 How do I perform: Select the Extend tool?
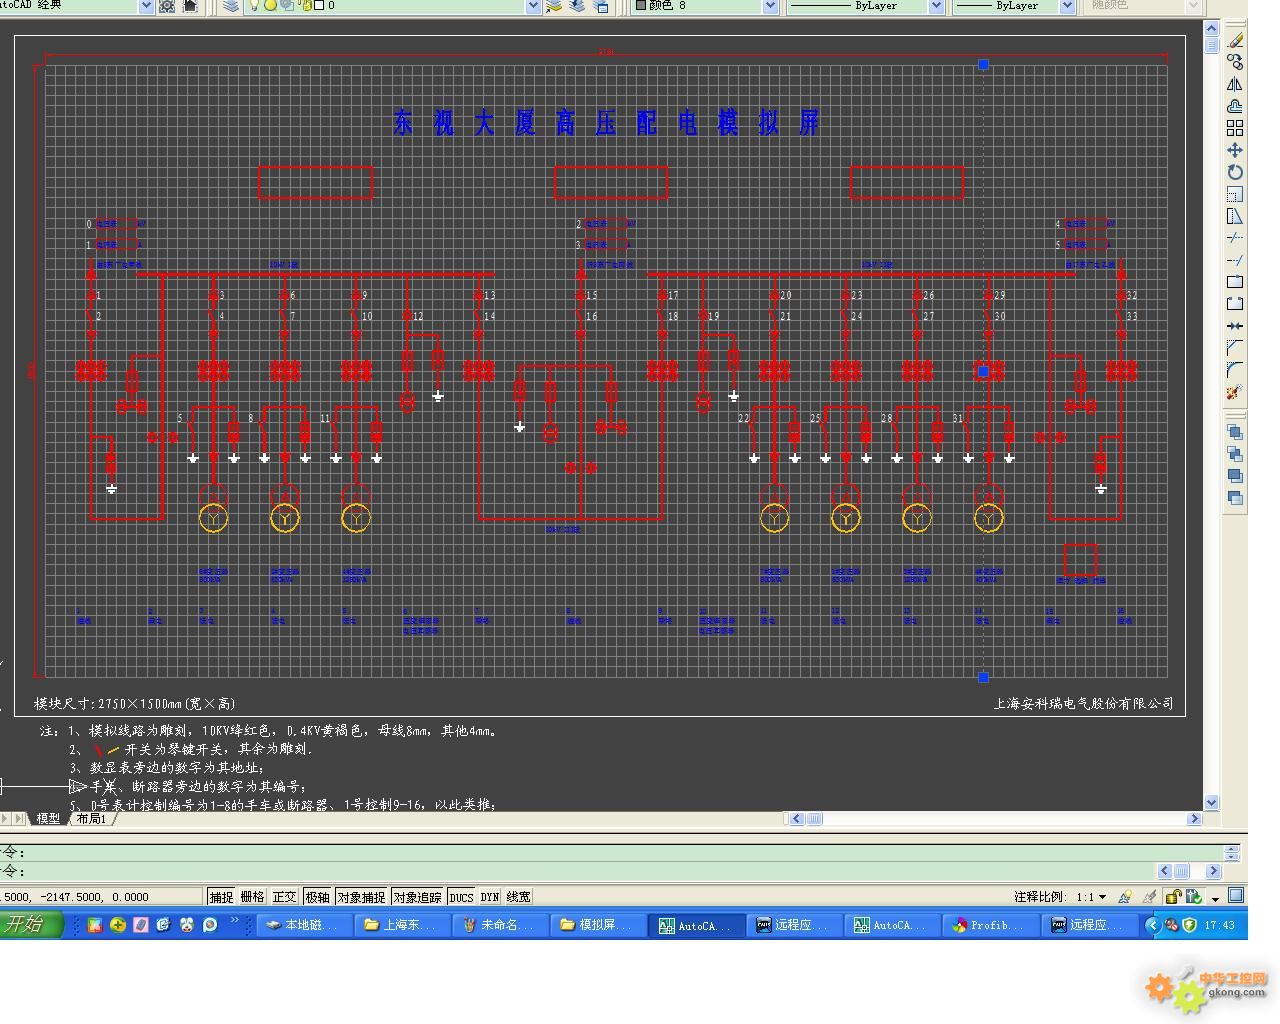(x=1235, y=260)
